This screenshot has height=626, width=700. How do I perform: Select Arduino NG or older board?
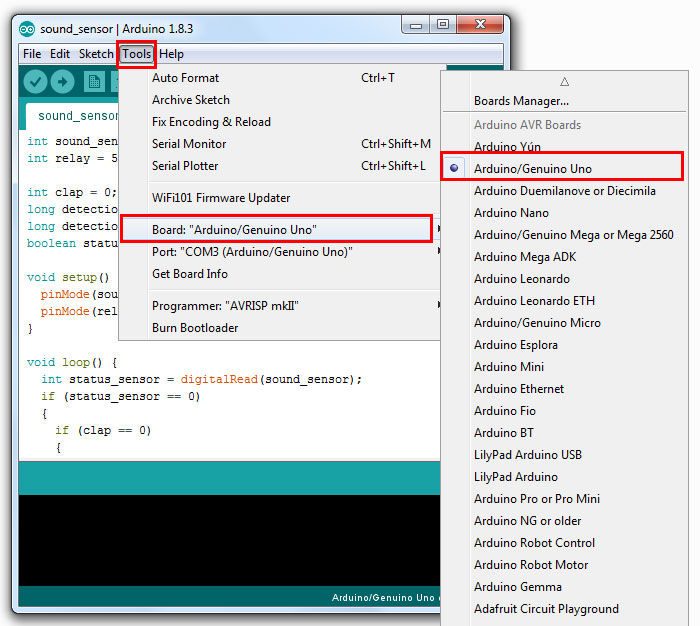tap(565, 521)
